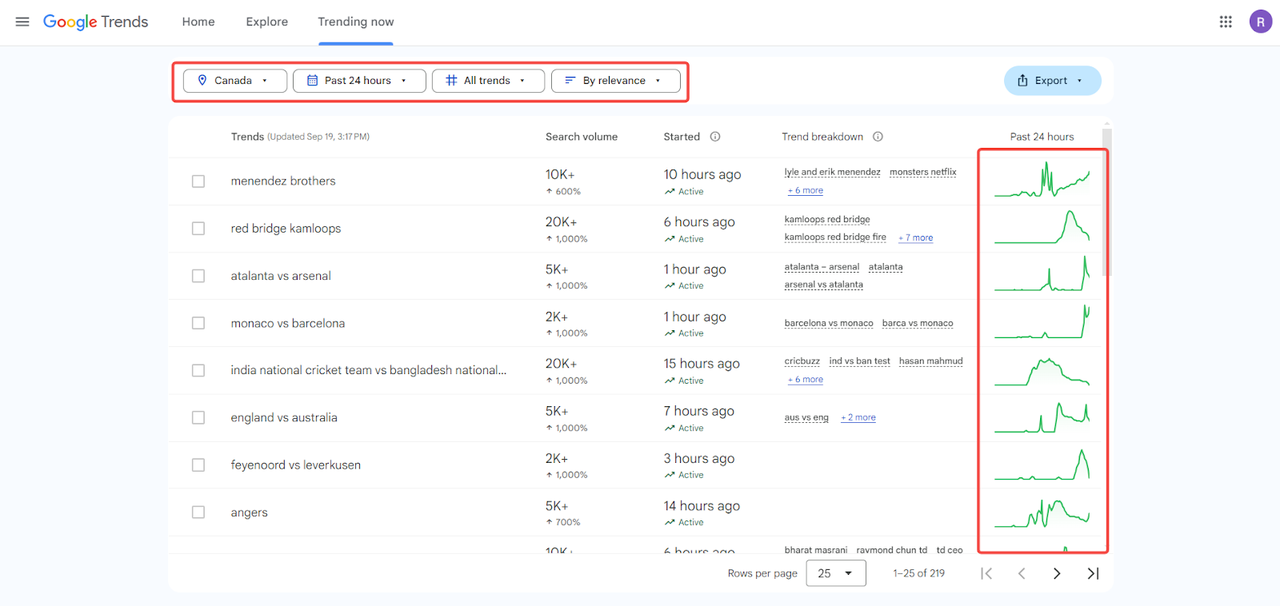Open the Past 24 hours dropdown
Image resolution: width=1280 pixels, height=606 pixels.
359,80
